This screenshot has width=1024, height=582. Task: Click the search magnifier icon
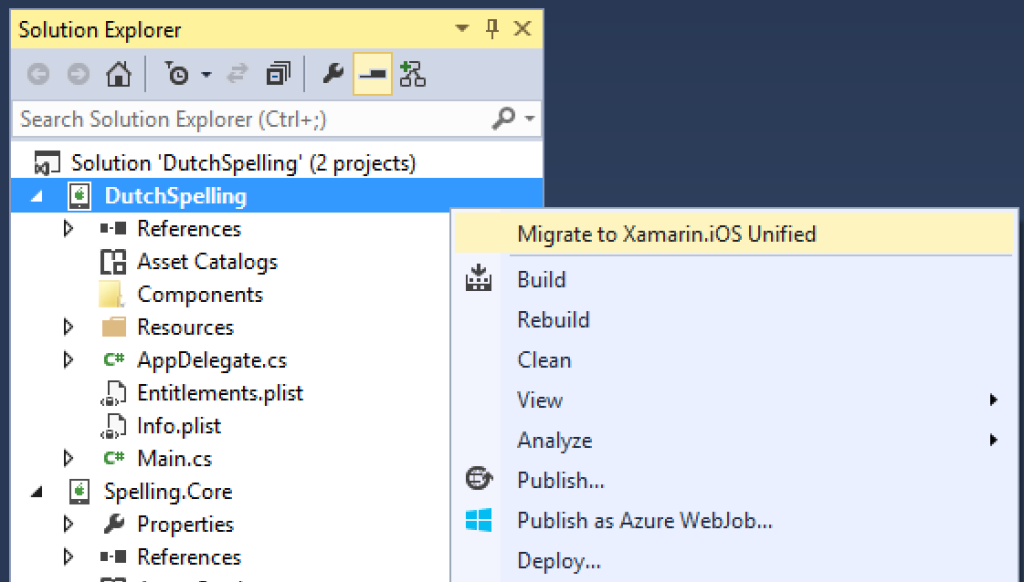pos(504,119)
